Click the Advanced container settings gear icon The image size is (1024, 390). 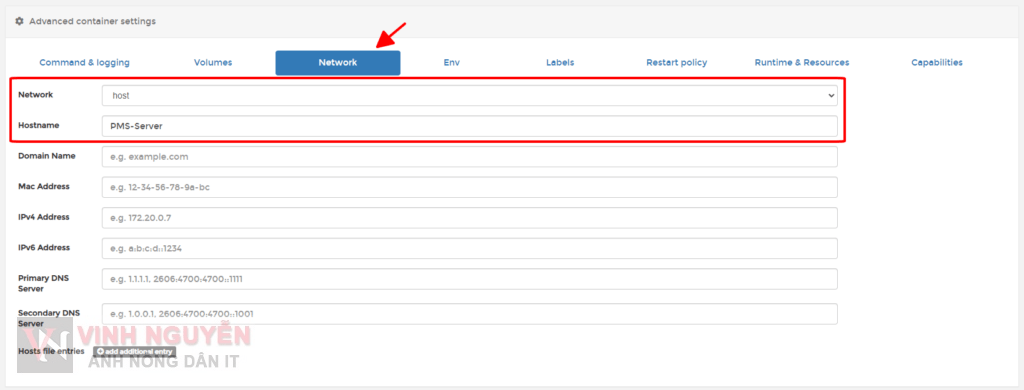point(19,21)
